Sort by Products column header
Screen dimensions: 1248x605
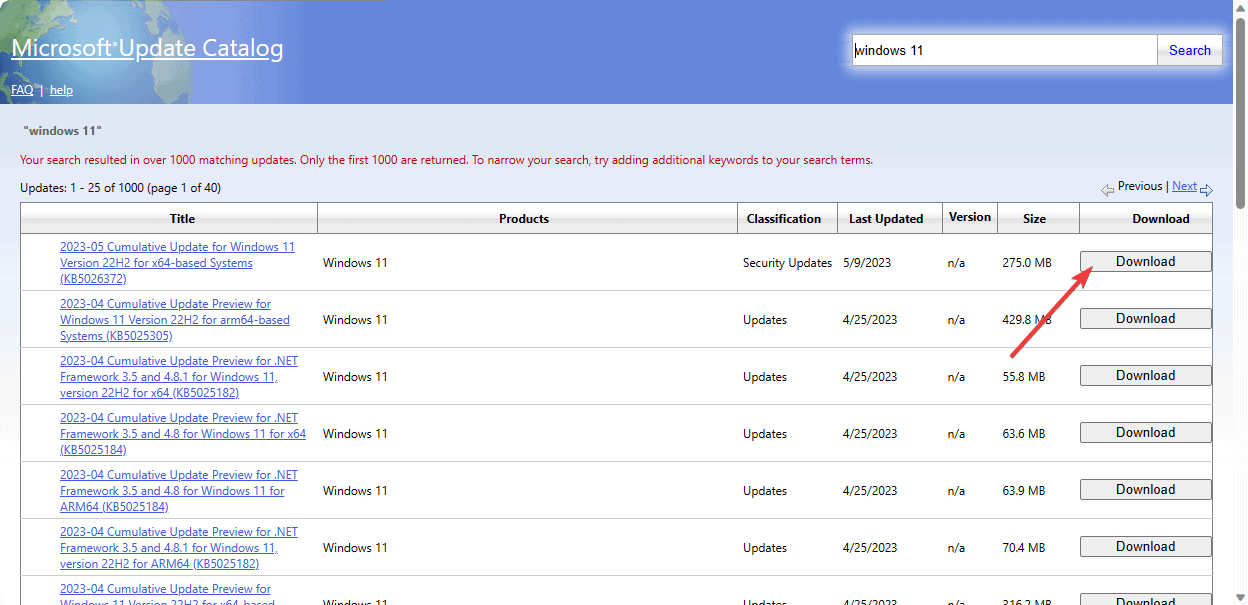pyautogui.click(x=524, y=218)
